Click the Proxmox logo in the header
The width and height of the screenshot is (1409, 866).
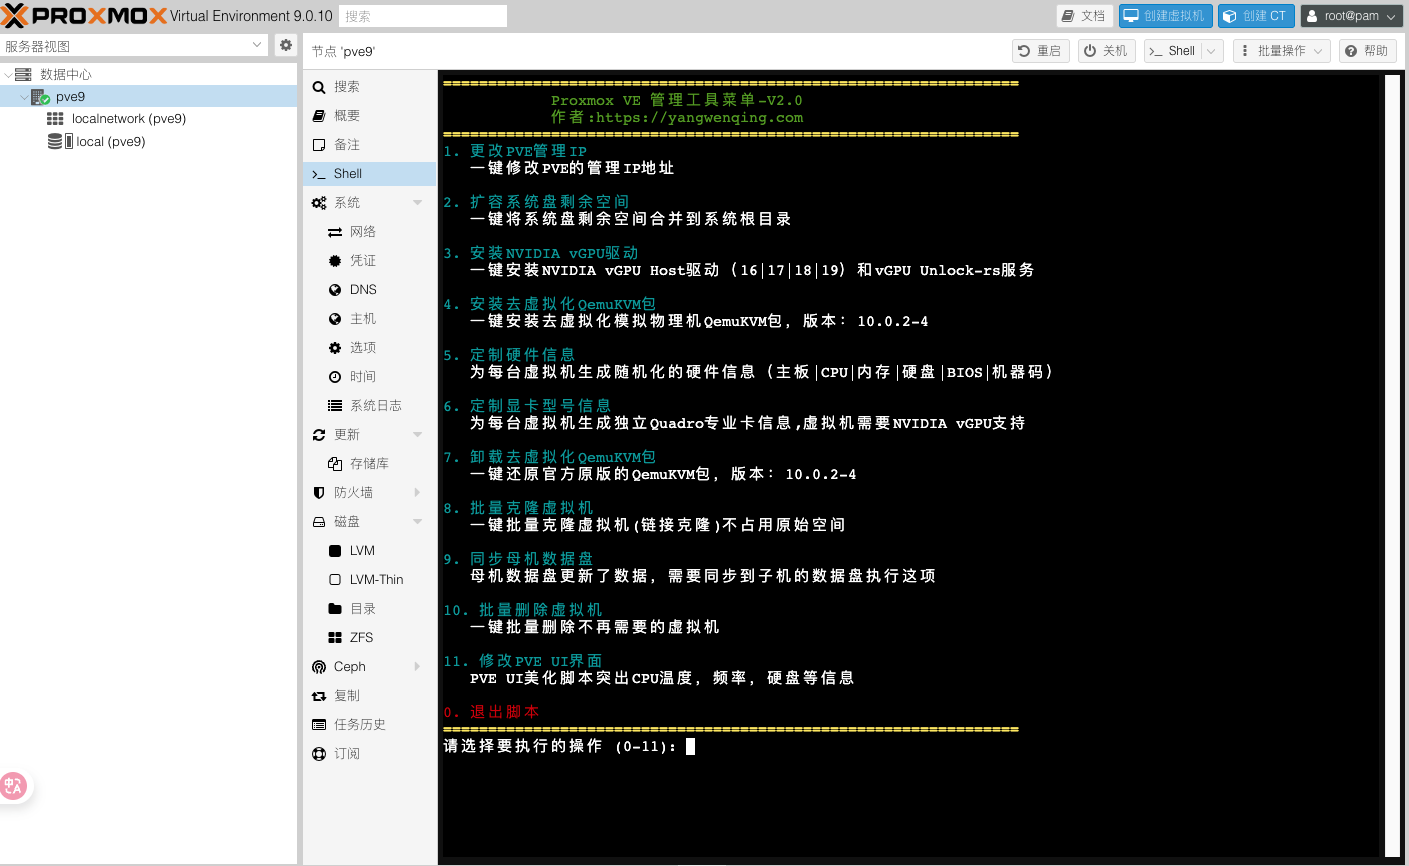click(x=84, y=16)
